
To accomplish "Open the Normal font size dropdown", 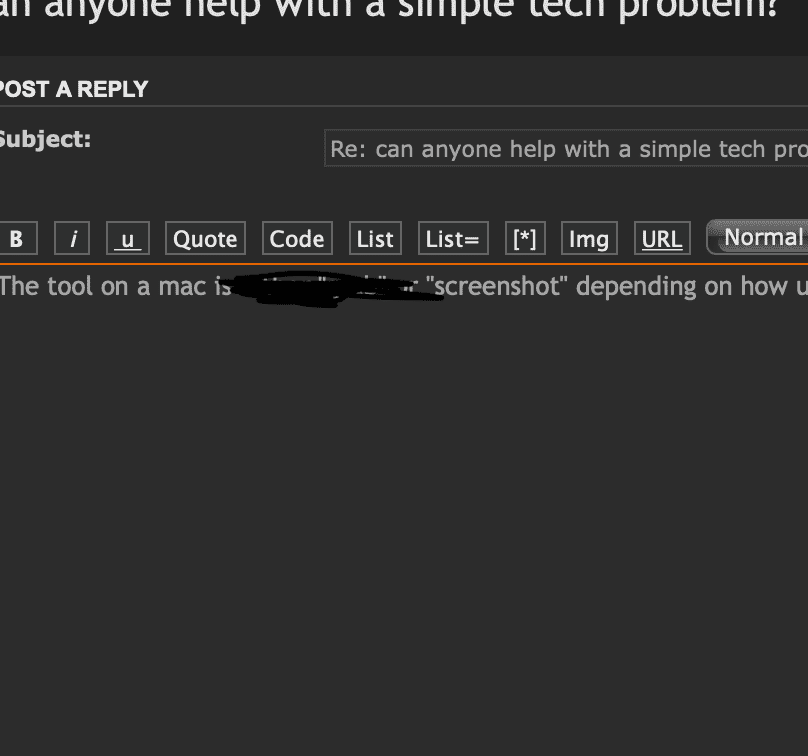I will pos(757,237).
